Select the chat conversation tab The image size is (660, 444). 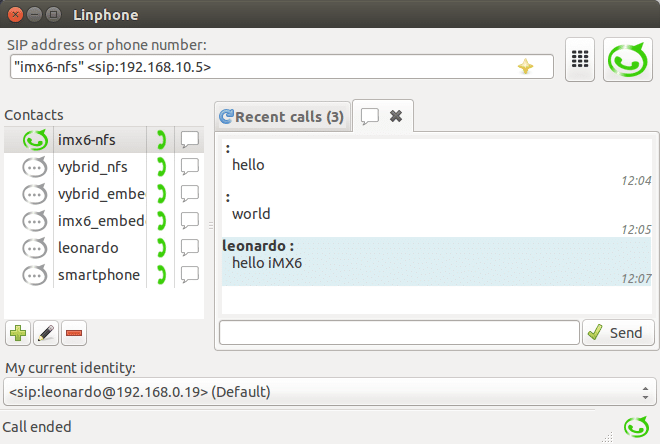point(370,117)
